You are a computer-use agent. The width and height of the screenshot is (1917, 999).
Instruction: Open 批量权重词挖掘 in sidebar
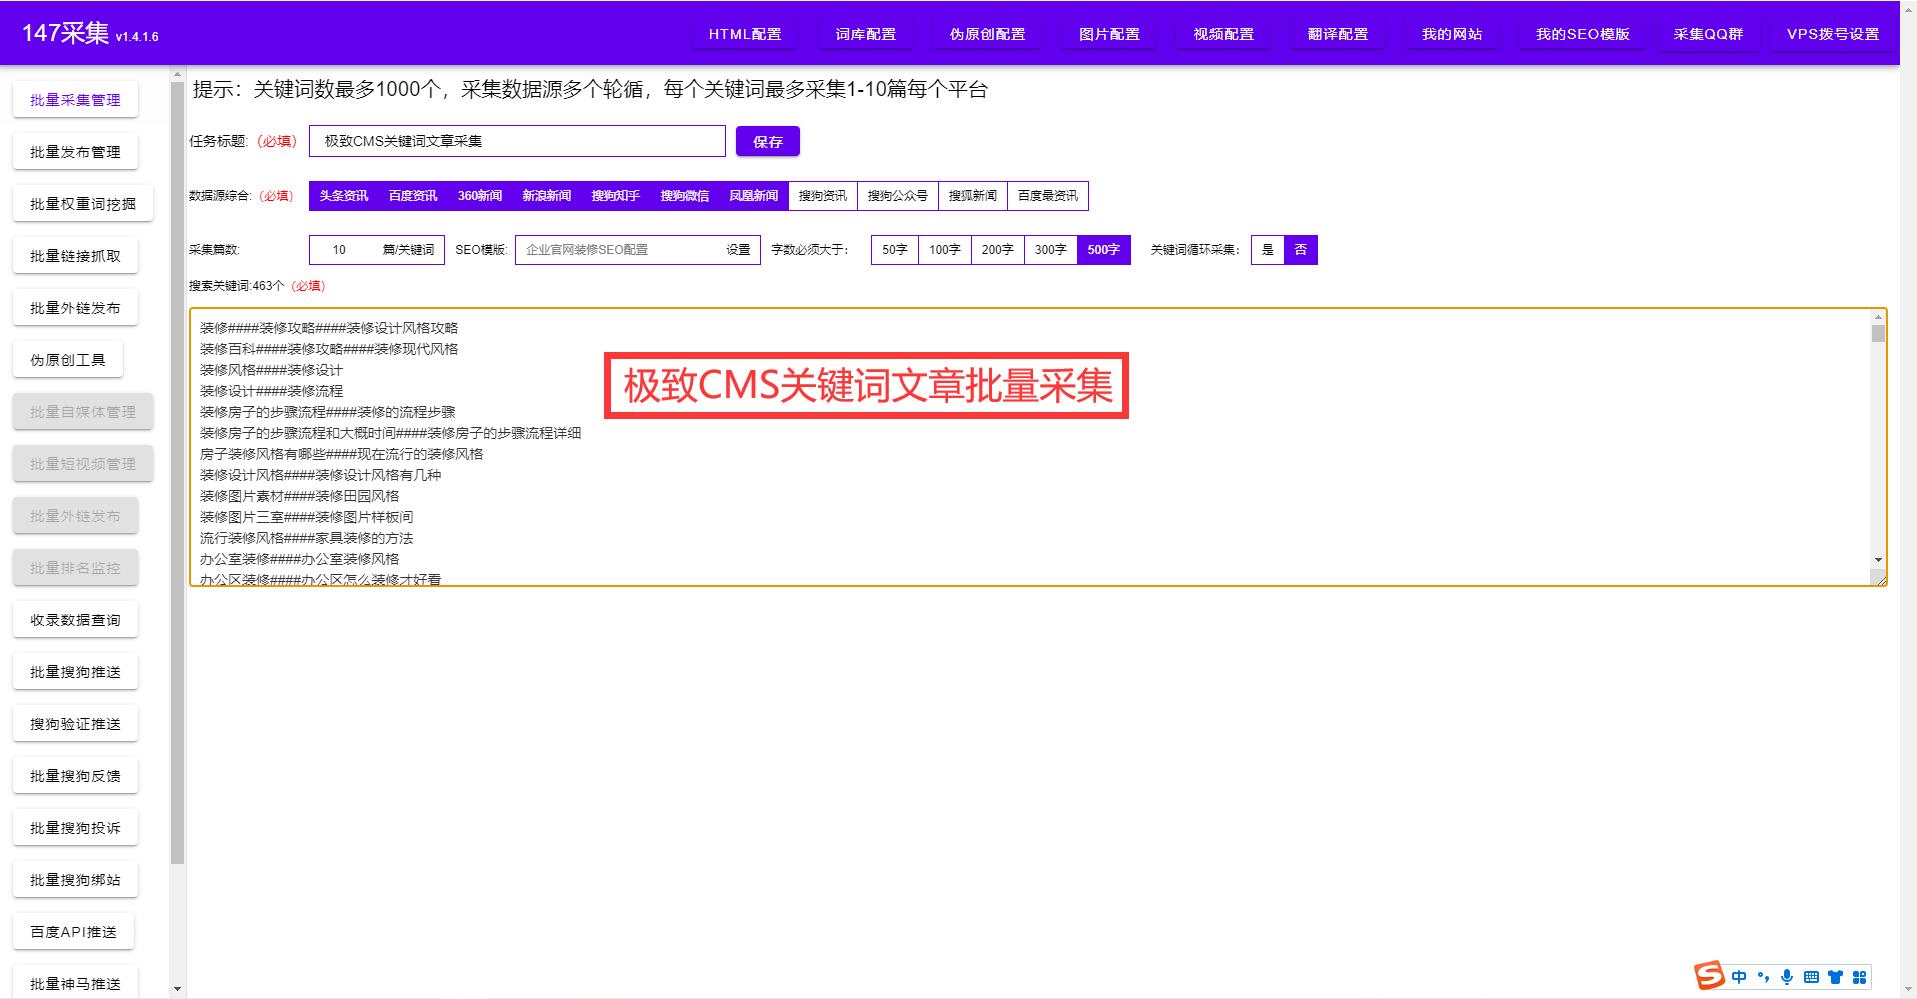coord(83,204)
